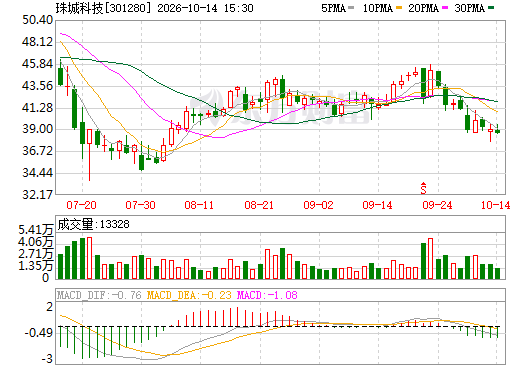
Task: Click the MACD_DIF:-0.76 indicator label
Action: pos(99,295)
